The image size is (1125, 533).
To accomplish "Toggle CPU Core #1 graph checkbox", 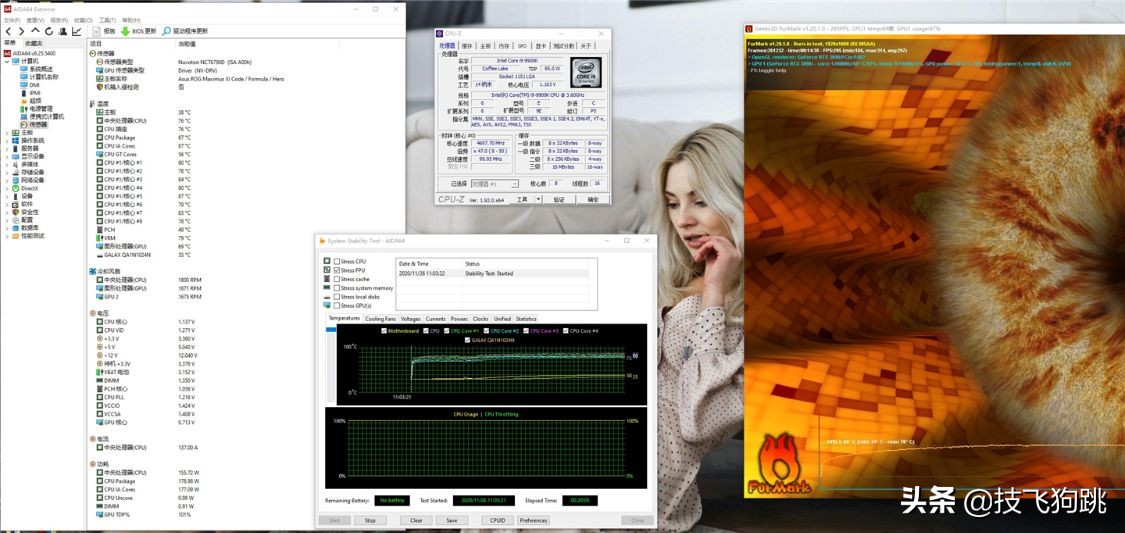I will 447,331.
